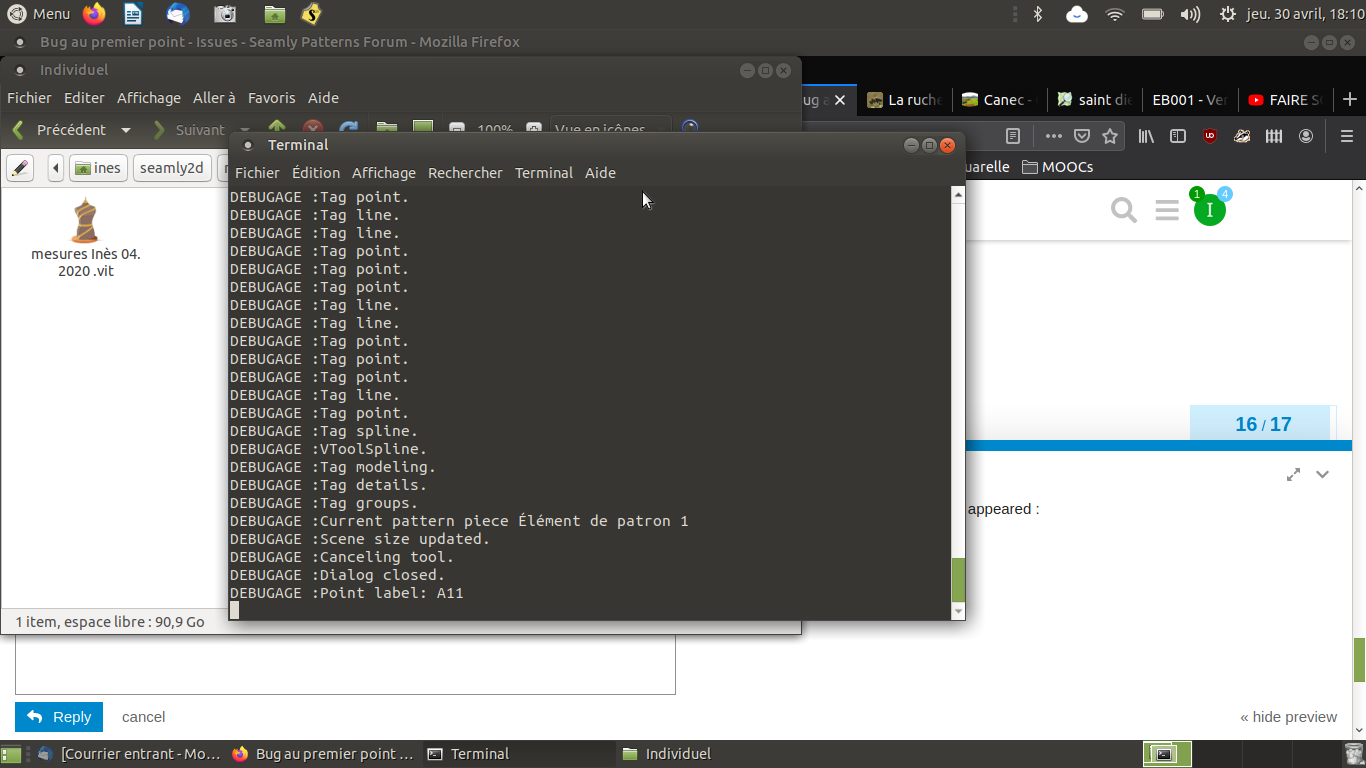The image size is (1366, 768).
Task: Click the hide preview link
Action: coord(1288,716)
